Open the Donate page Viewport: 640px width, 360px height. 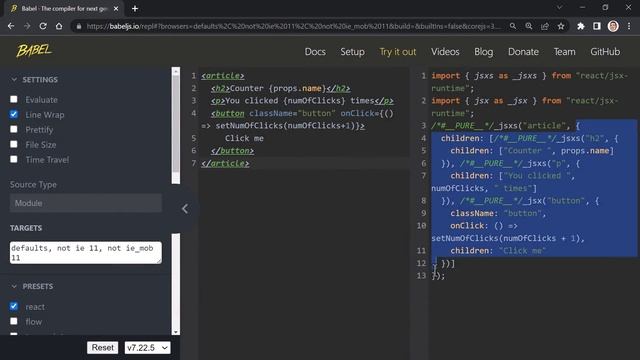pos(523,52)
